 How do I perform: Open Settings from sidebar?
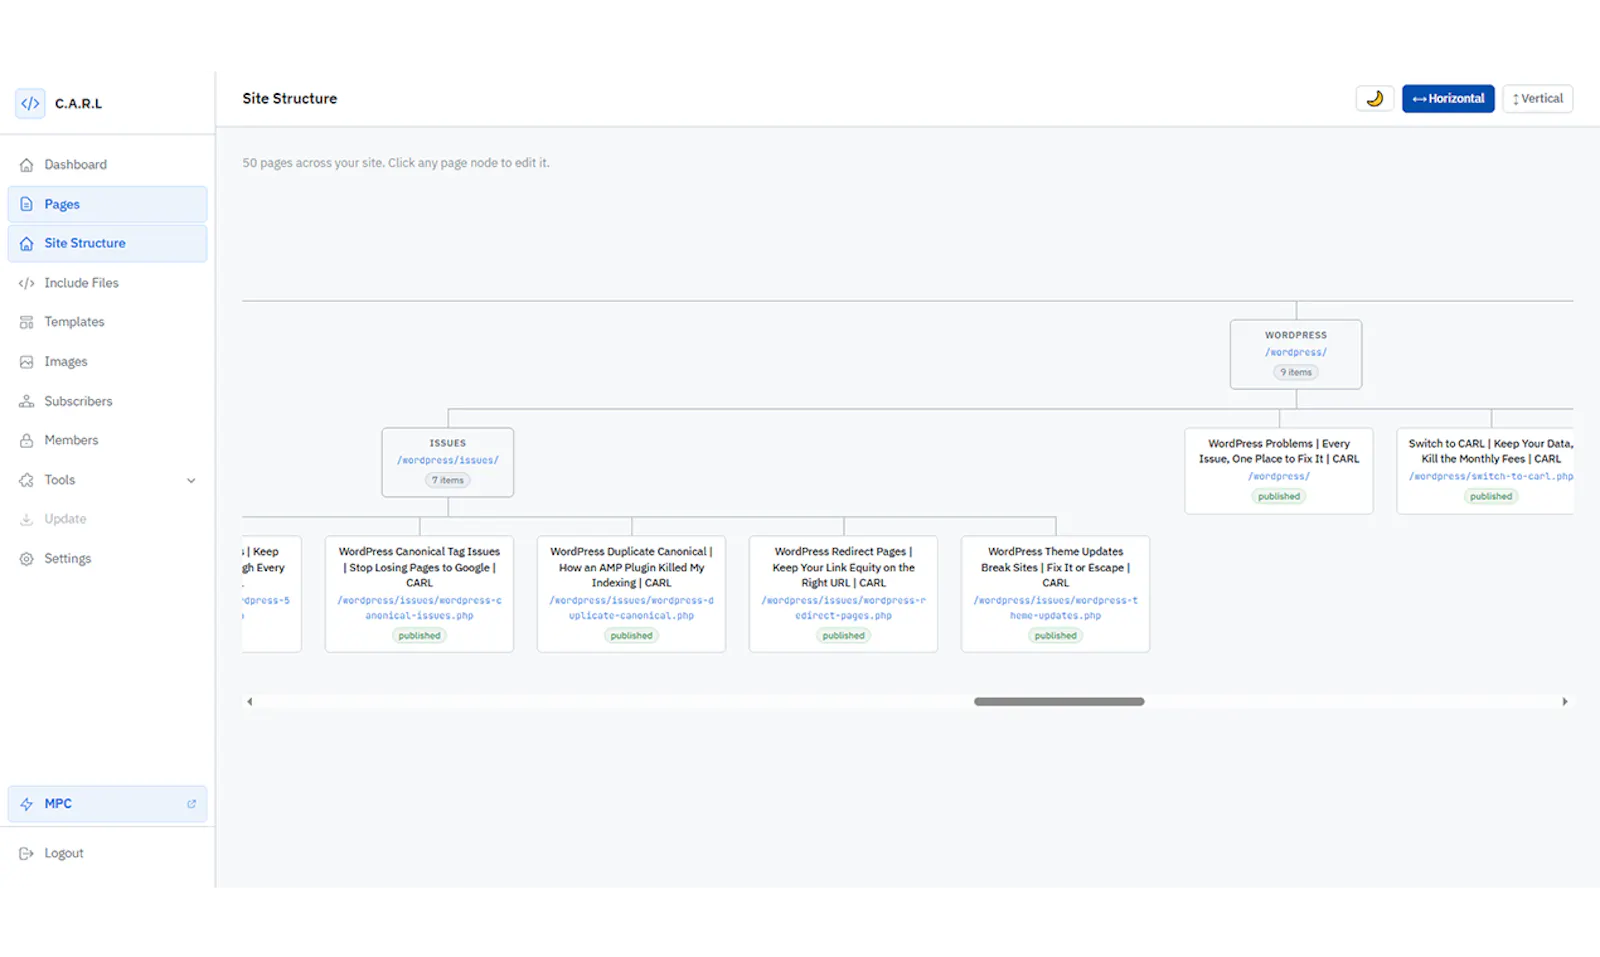click(107, 559)
